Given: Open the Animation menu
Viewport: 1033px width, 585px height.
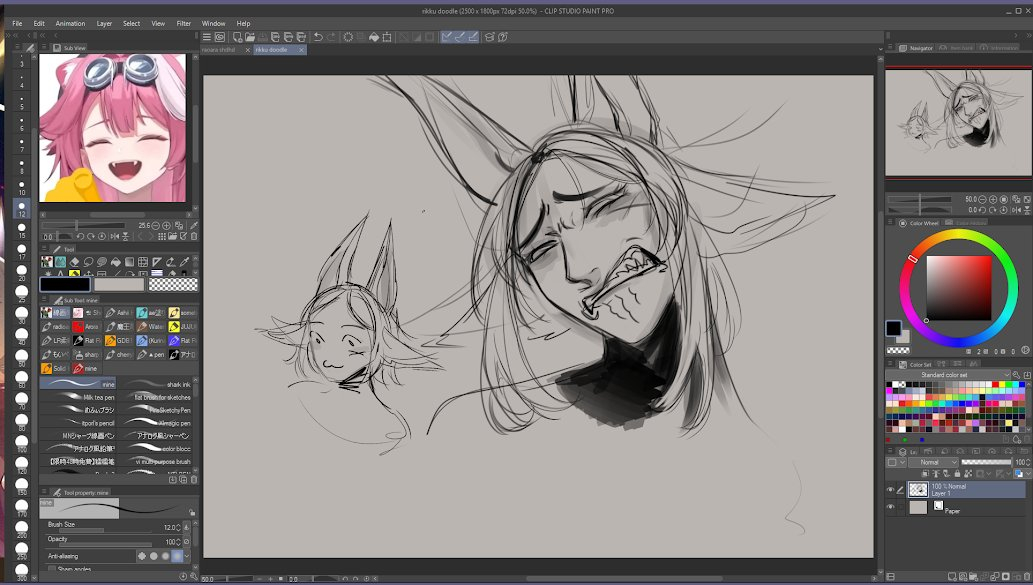Looking at the screenshot, I should point(70,23).
